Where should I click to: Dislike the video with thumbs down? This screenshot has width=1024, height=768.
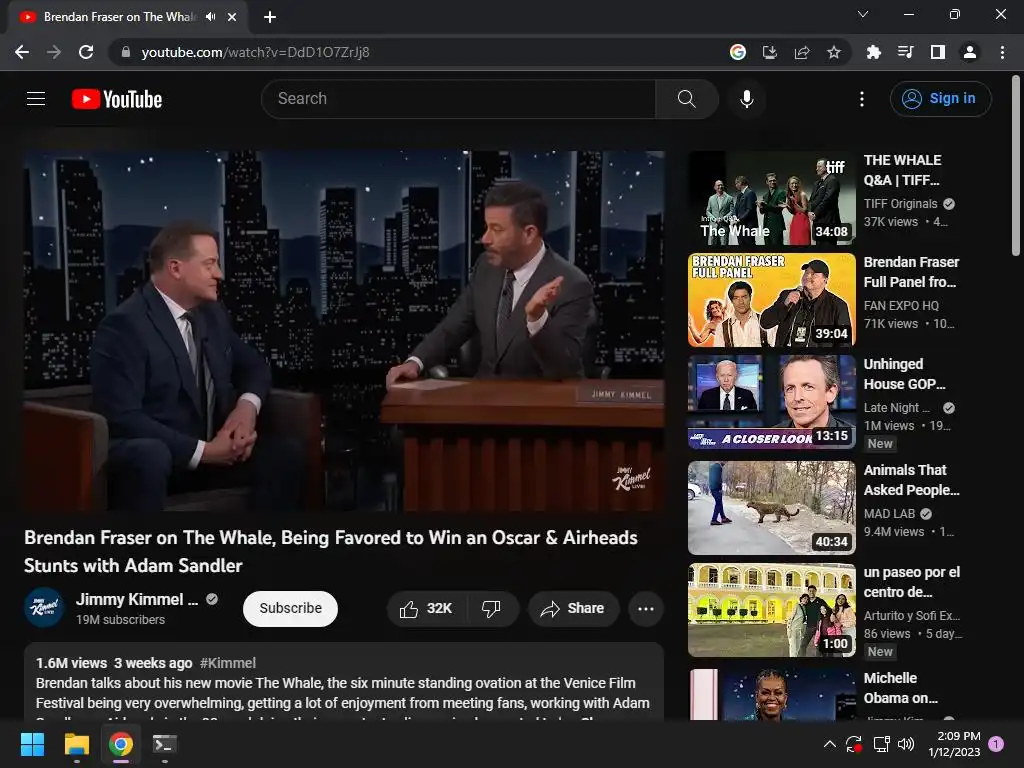point(492,609)
